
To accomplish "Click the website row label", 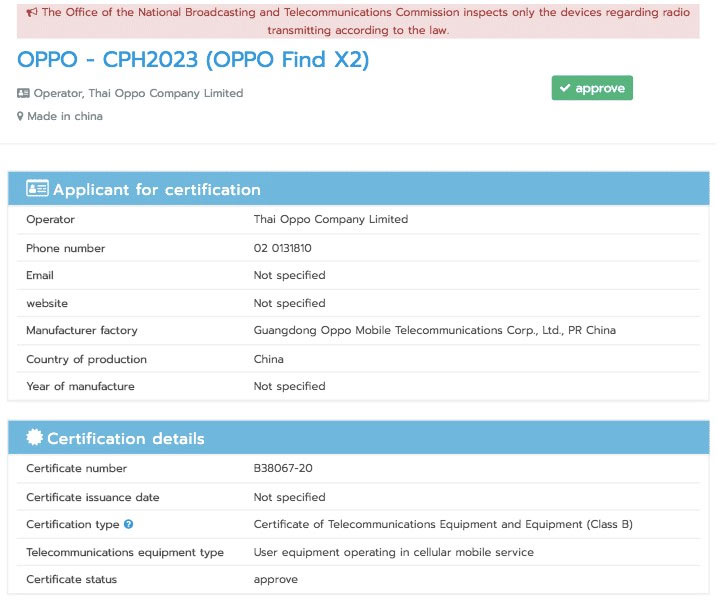I will point(47,303).
